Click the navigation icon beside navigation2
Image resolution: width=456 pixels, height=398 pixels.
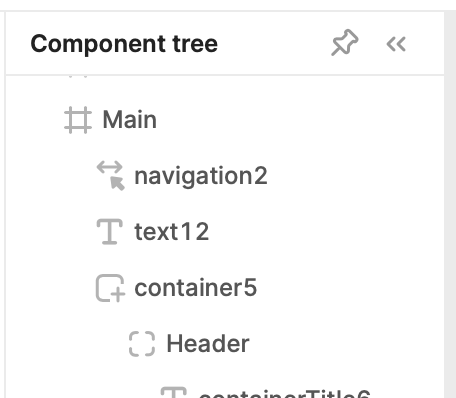pyautogui.click(x=111, y=176)
